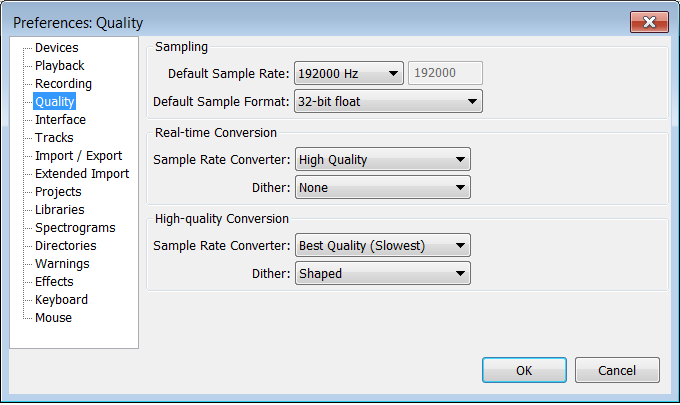
Task: Open the Default Sample Format dropdown
Action: 388,101
